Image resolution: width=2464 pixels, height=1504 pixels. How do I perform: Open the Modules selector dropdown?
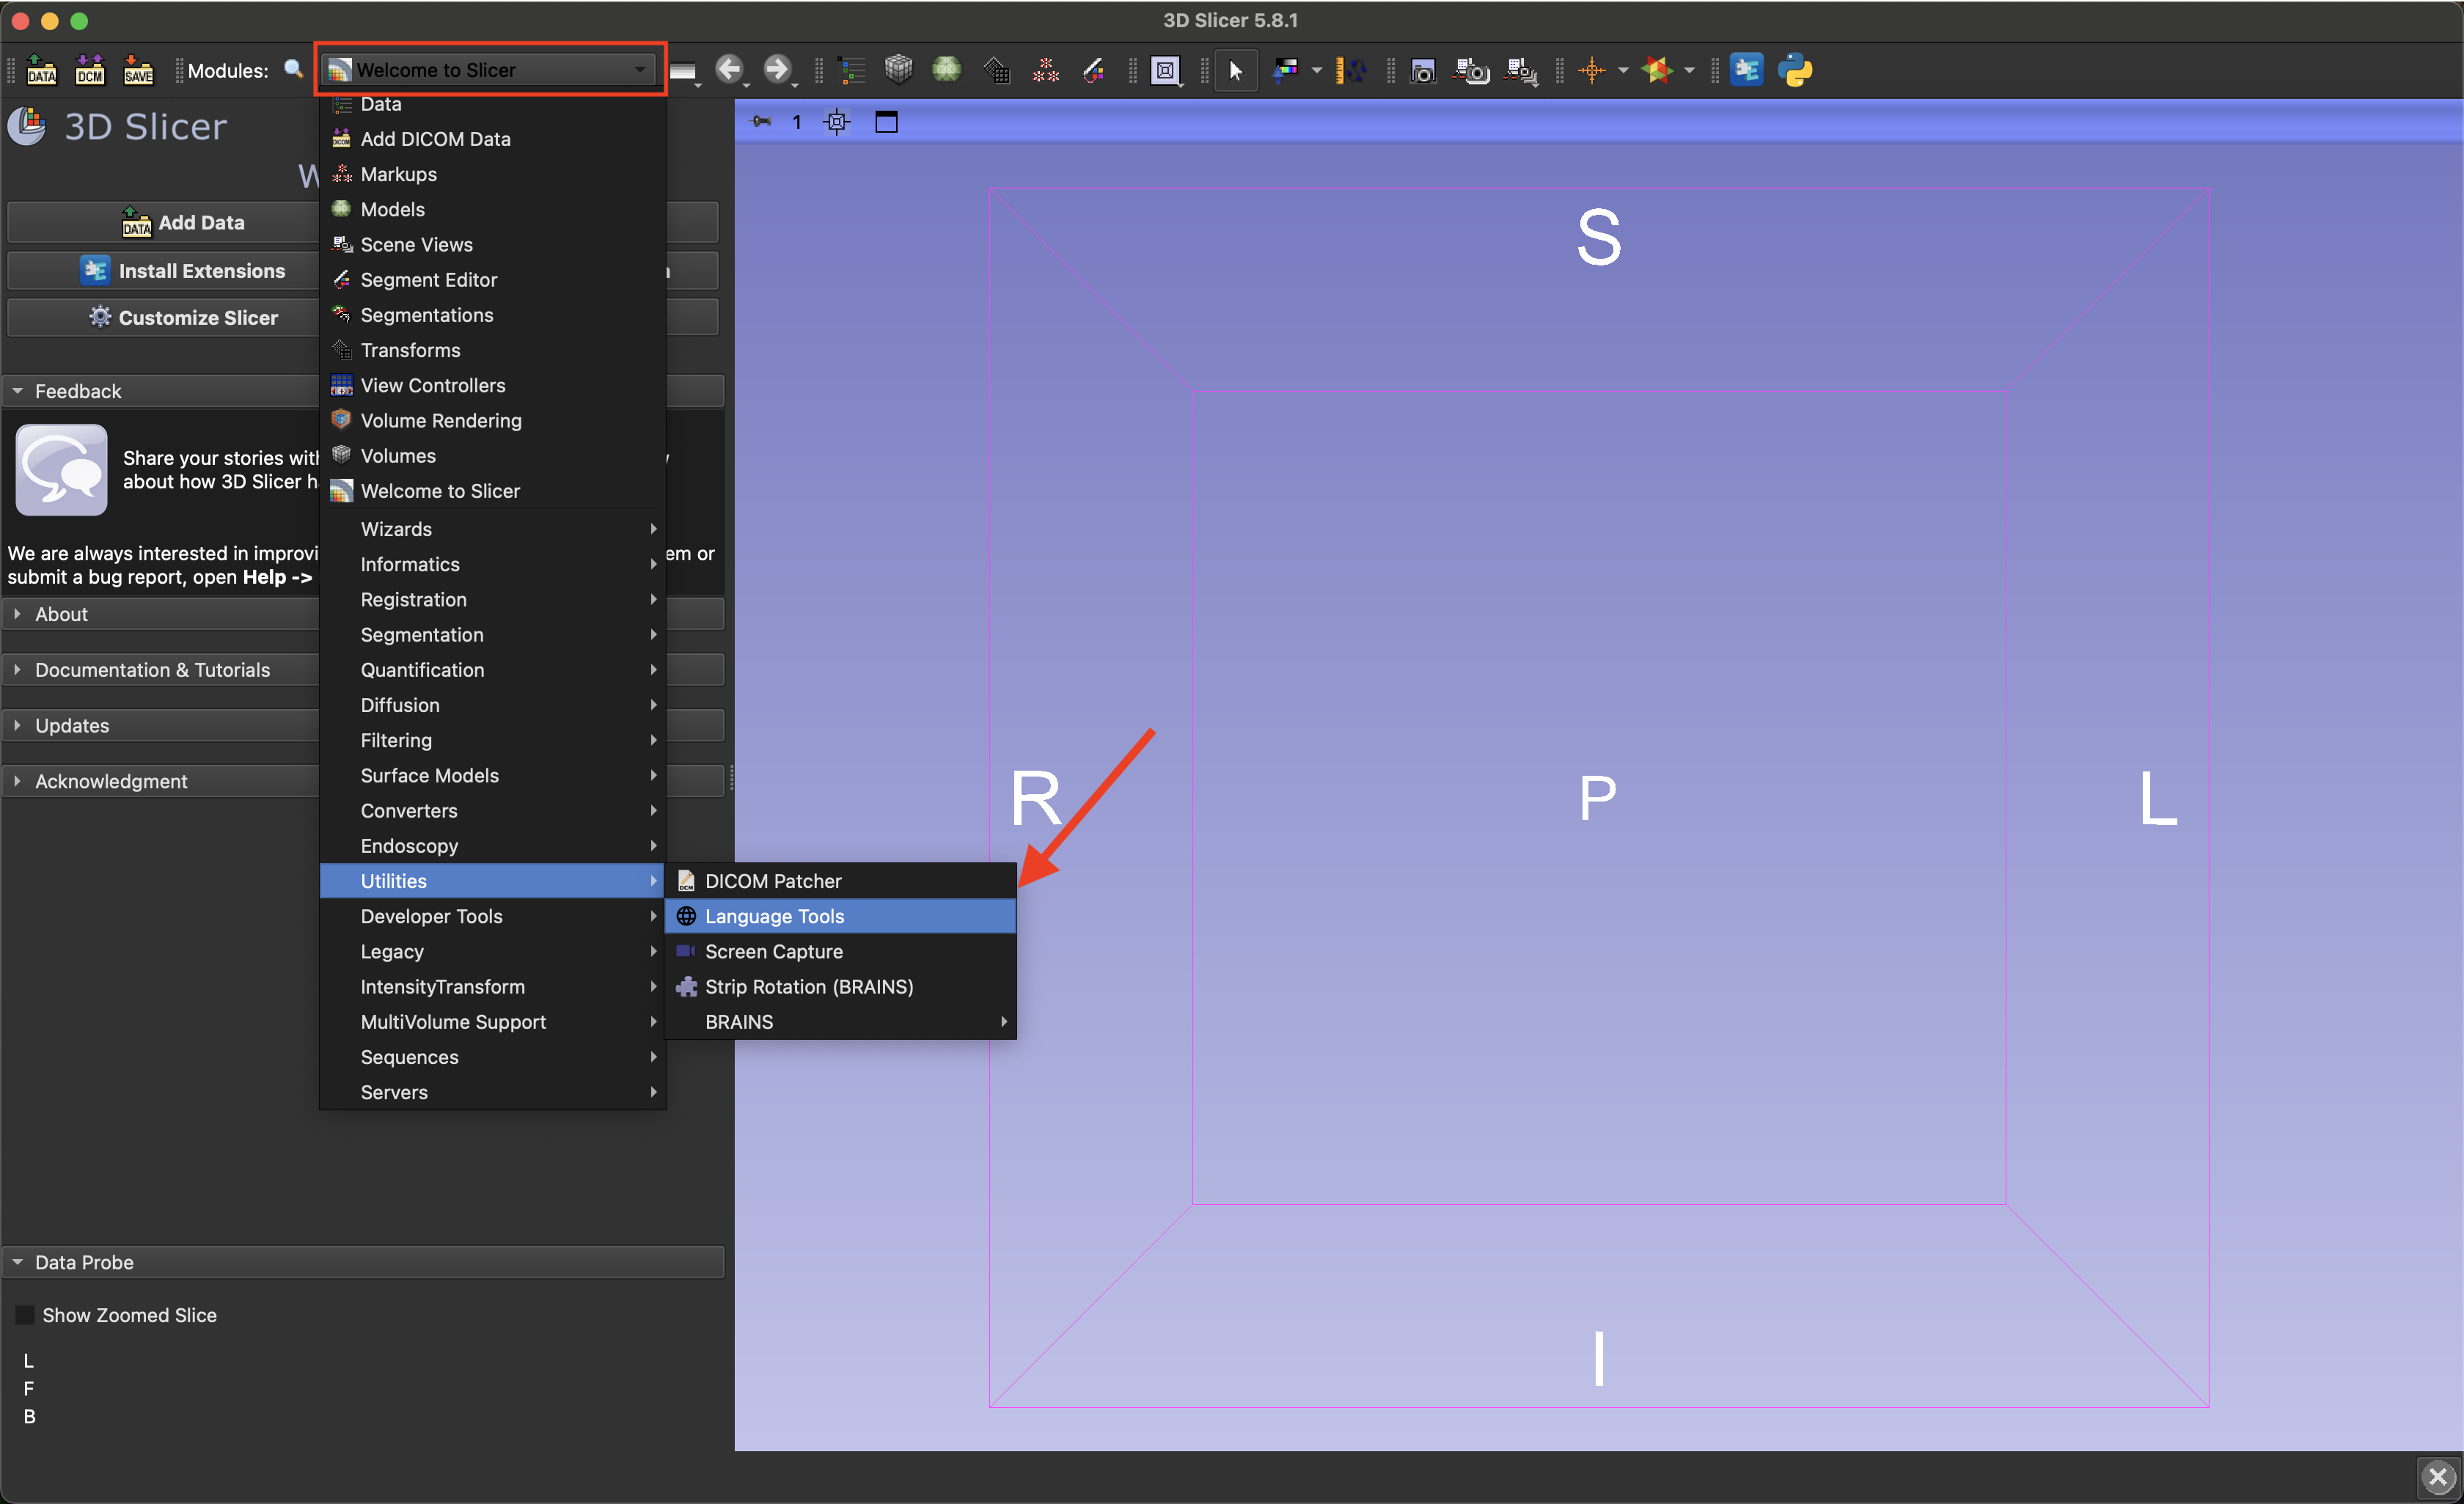click(490, 70)
